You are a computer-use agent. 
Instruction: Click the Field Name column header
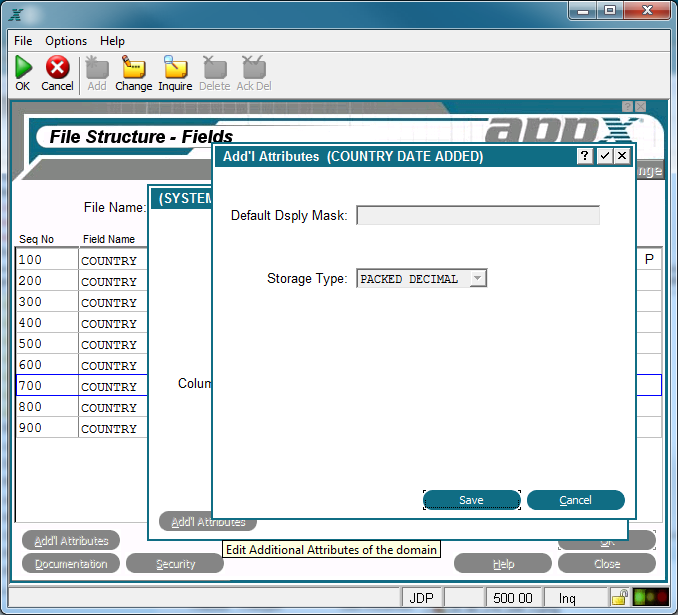pos(109,239)
